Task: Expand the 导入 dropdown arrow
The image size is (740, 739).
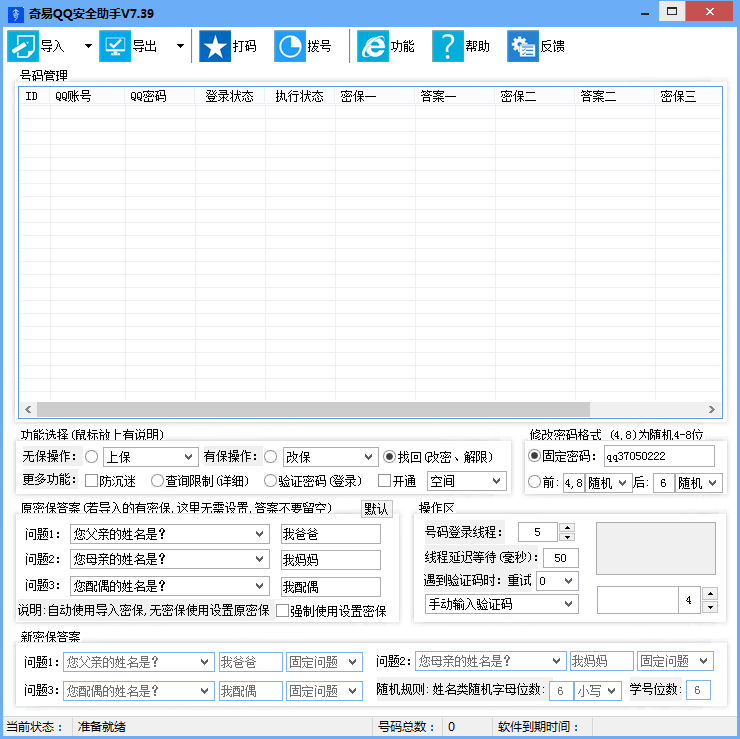Action: tap(88, 46)
